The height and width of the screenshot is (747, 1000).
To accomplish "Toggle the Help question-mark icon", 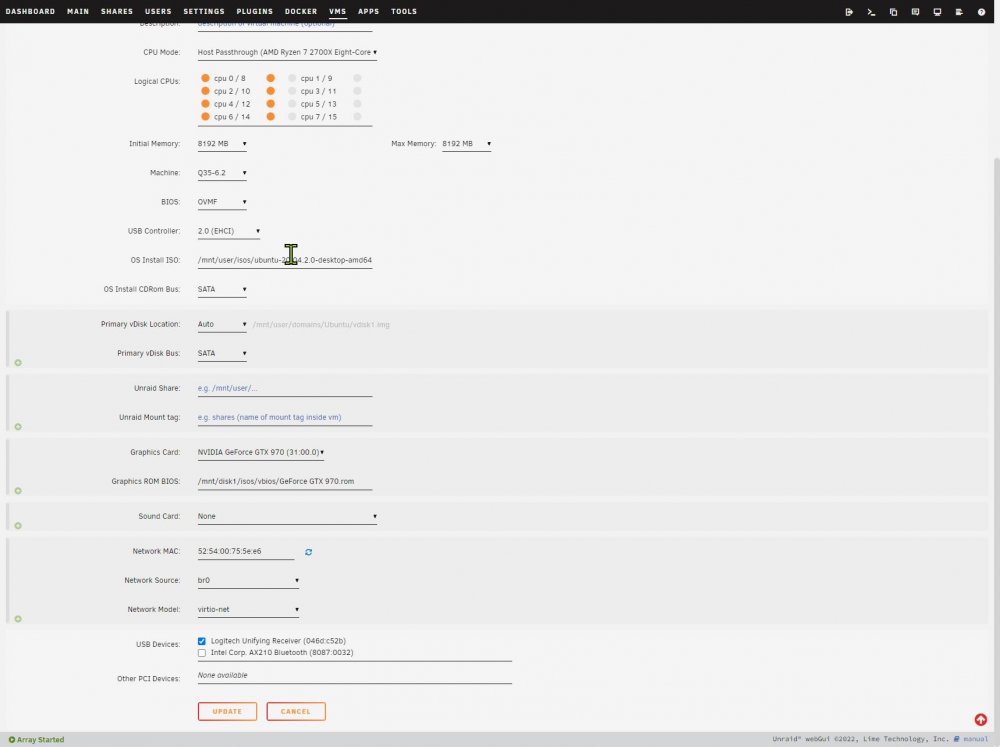I will (982, 11).
